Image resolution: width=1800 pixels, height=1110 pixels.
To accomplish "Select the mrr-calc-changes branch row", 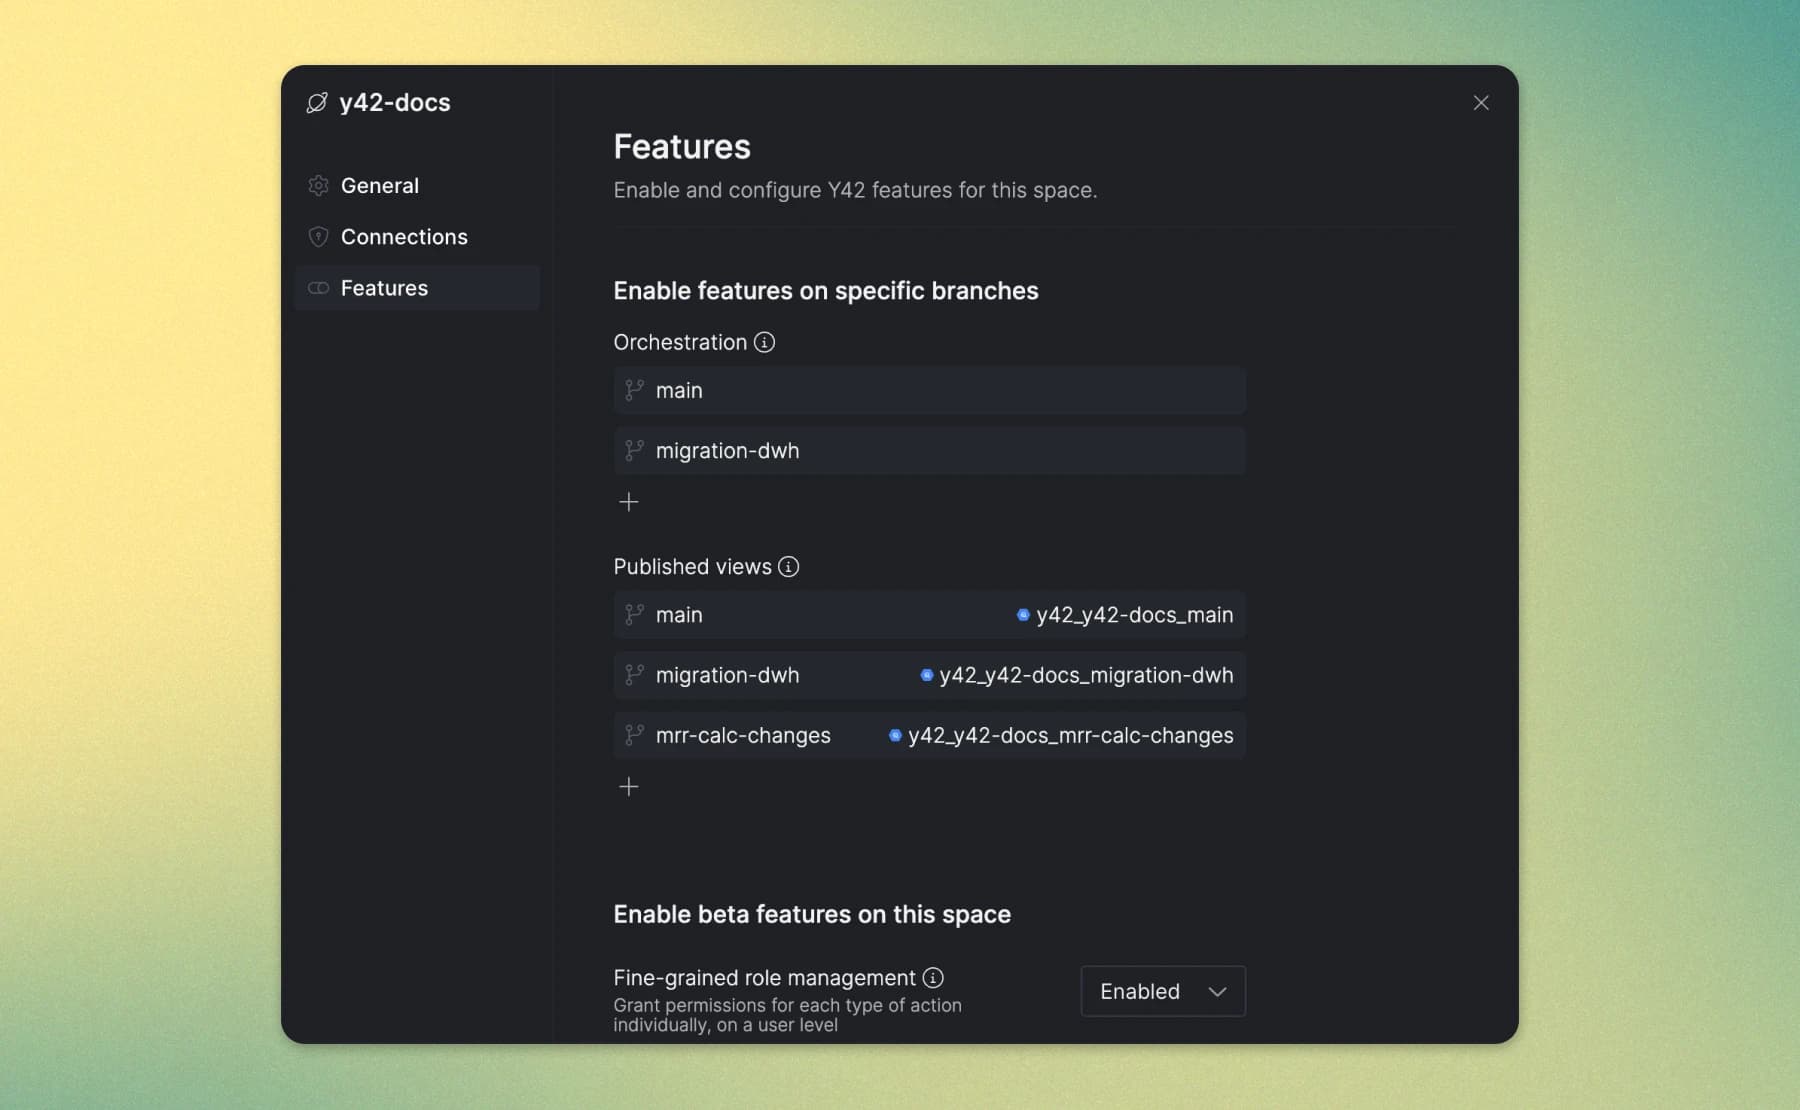I will click(929, 735).
